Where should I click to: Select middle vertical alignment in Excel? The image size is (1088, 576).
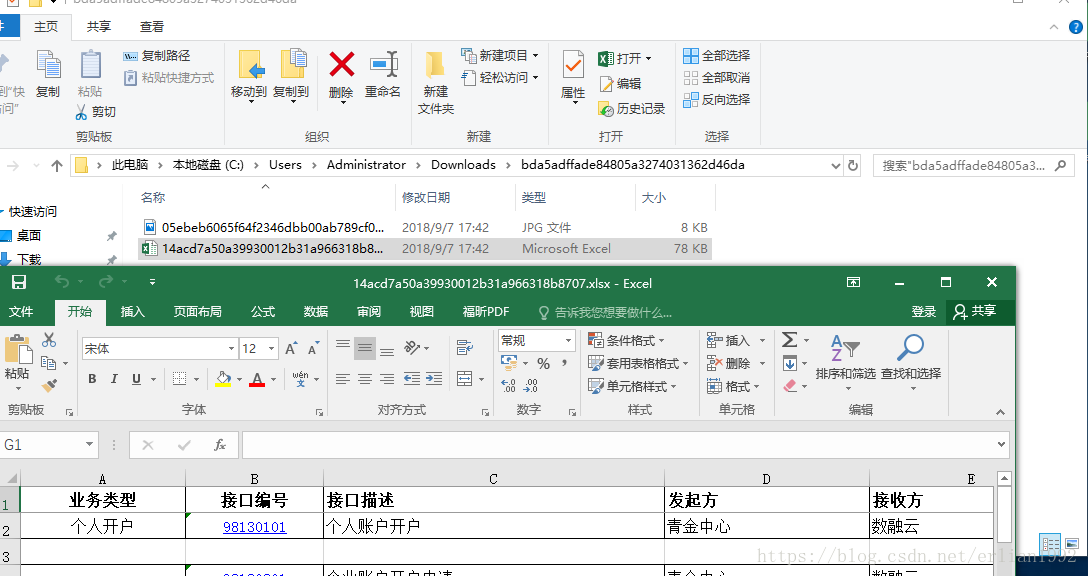pyautogui.click(x=365, y=348)
